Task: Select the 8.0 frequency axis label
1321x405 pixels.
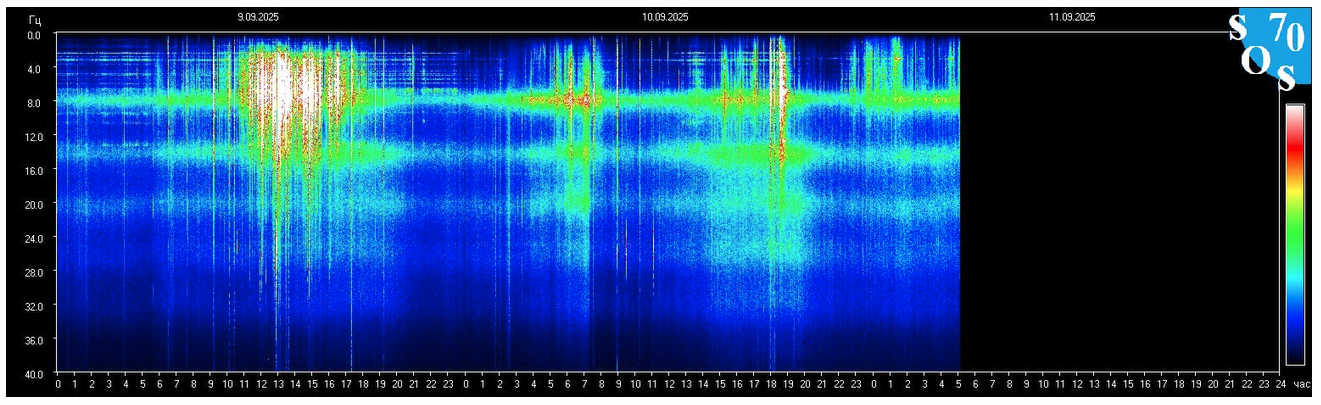Action: (34, 102)
